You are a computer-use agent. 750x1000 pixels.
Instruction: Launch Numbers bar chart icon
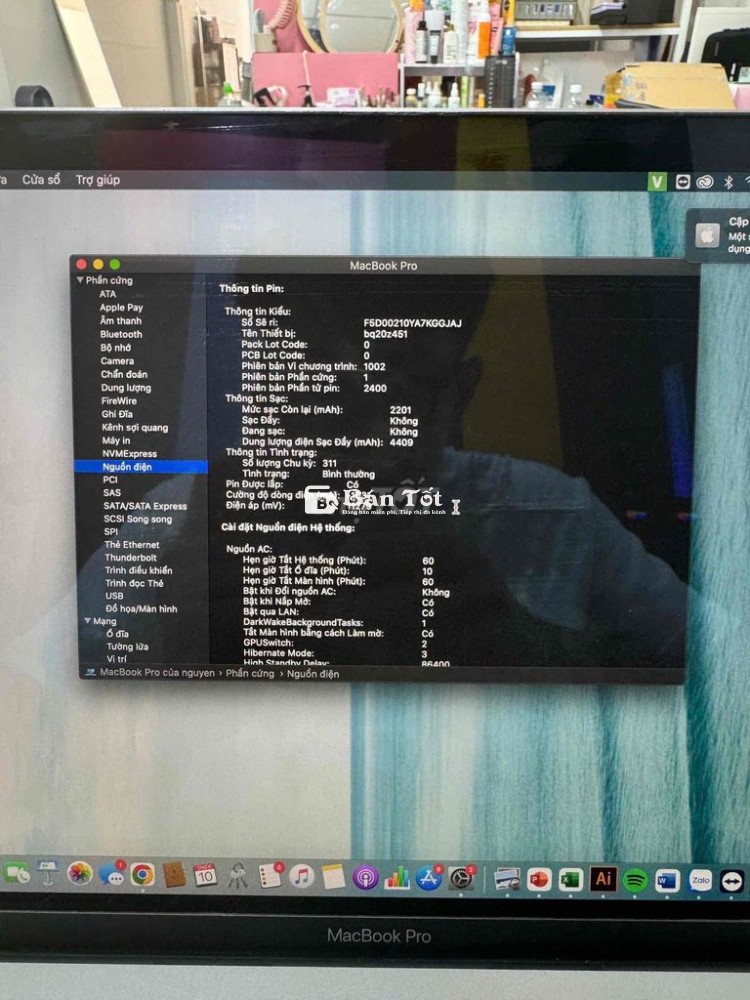pyautogui.click(x=397, y=878)
